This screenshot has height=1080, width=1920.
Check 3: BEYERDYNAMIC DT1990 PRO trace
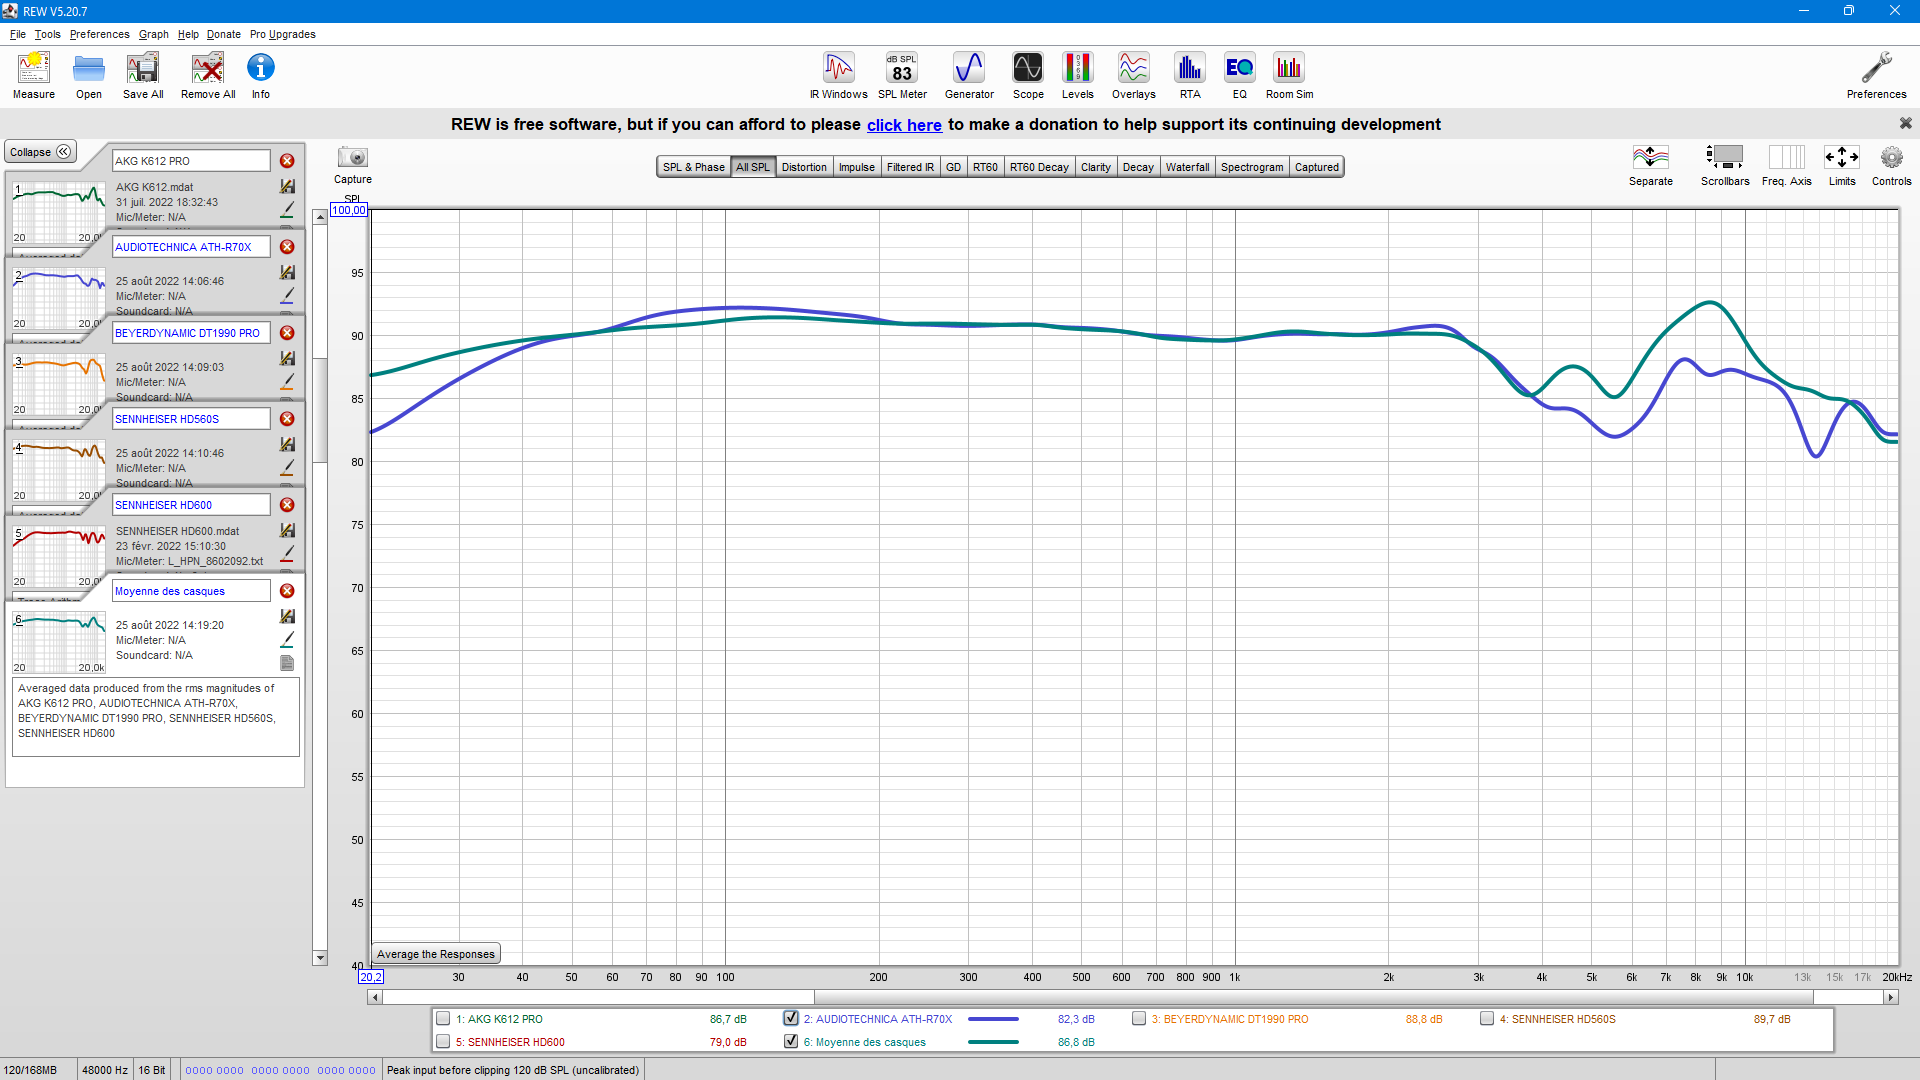[x=1139, y=1019]
